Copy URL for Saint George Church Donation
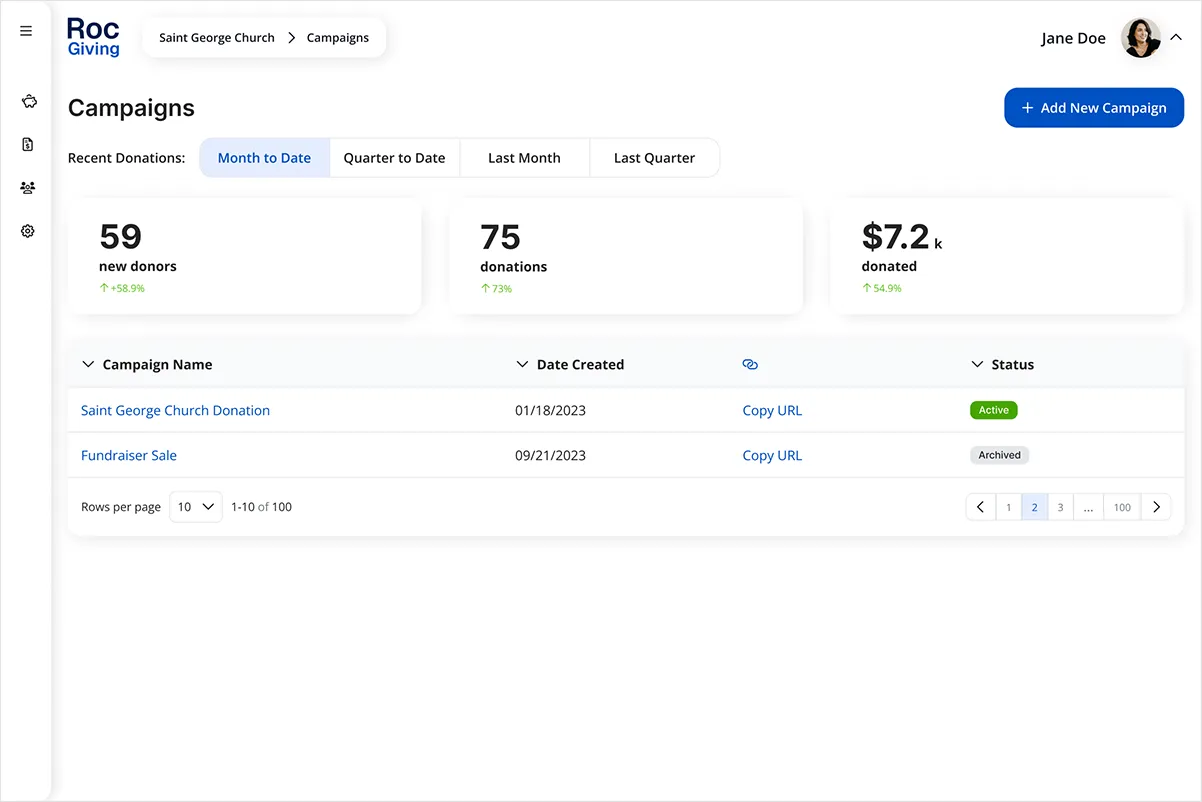Image resolution: width=1202 pixels, height=802 pixels. click(x=772, y=410)
